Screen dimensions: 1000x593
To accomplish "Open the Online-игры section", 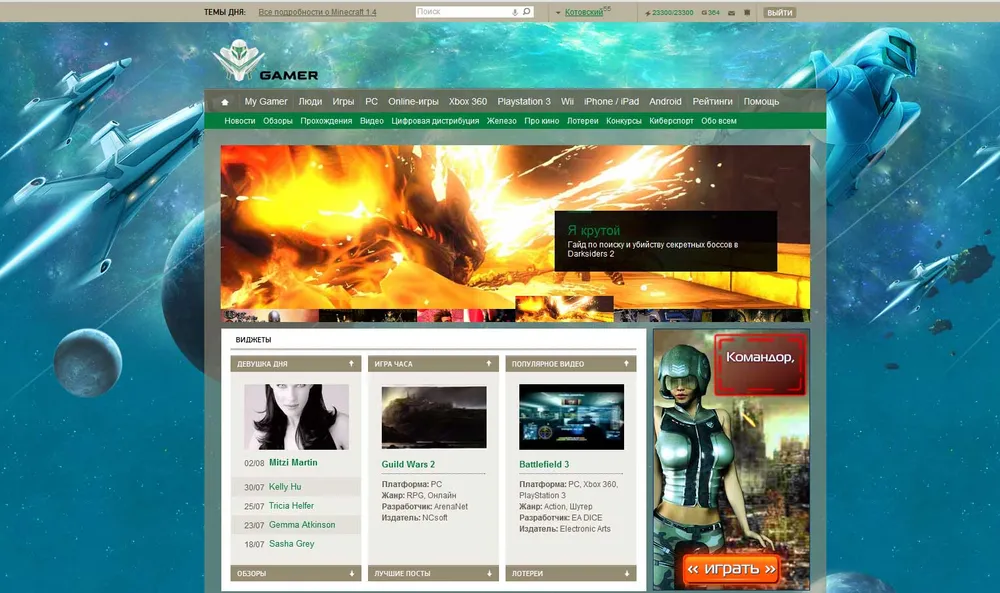I will click(413, 101).
